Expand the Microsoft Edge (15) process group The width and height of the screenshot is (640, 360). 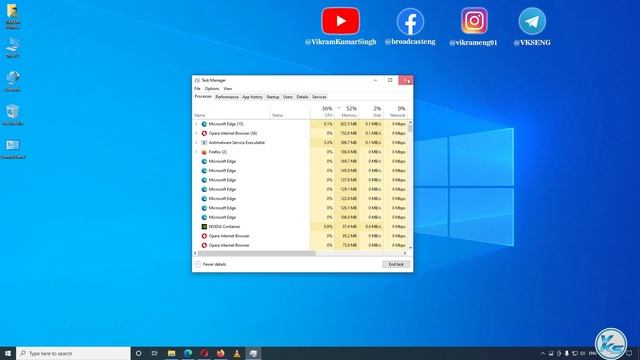pos(196,124)
